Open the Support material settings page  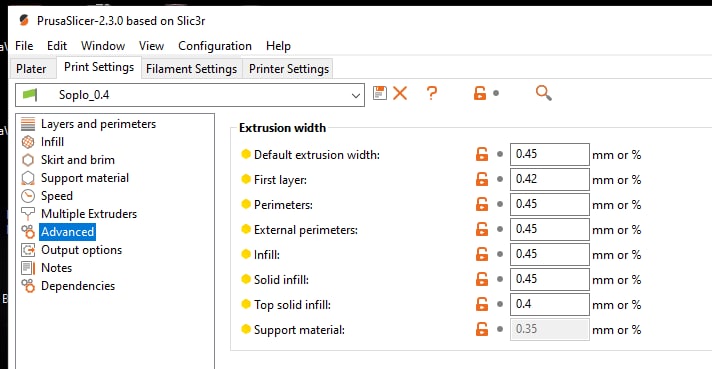click(x=84, y=178)
